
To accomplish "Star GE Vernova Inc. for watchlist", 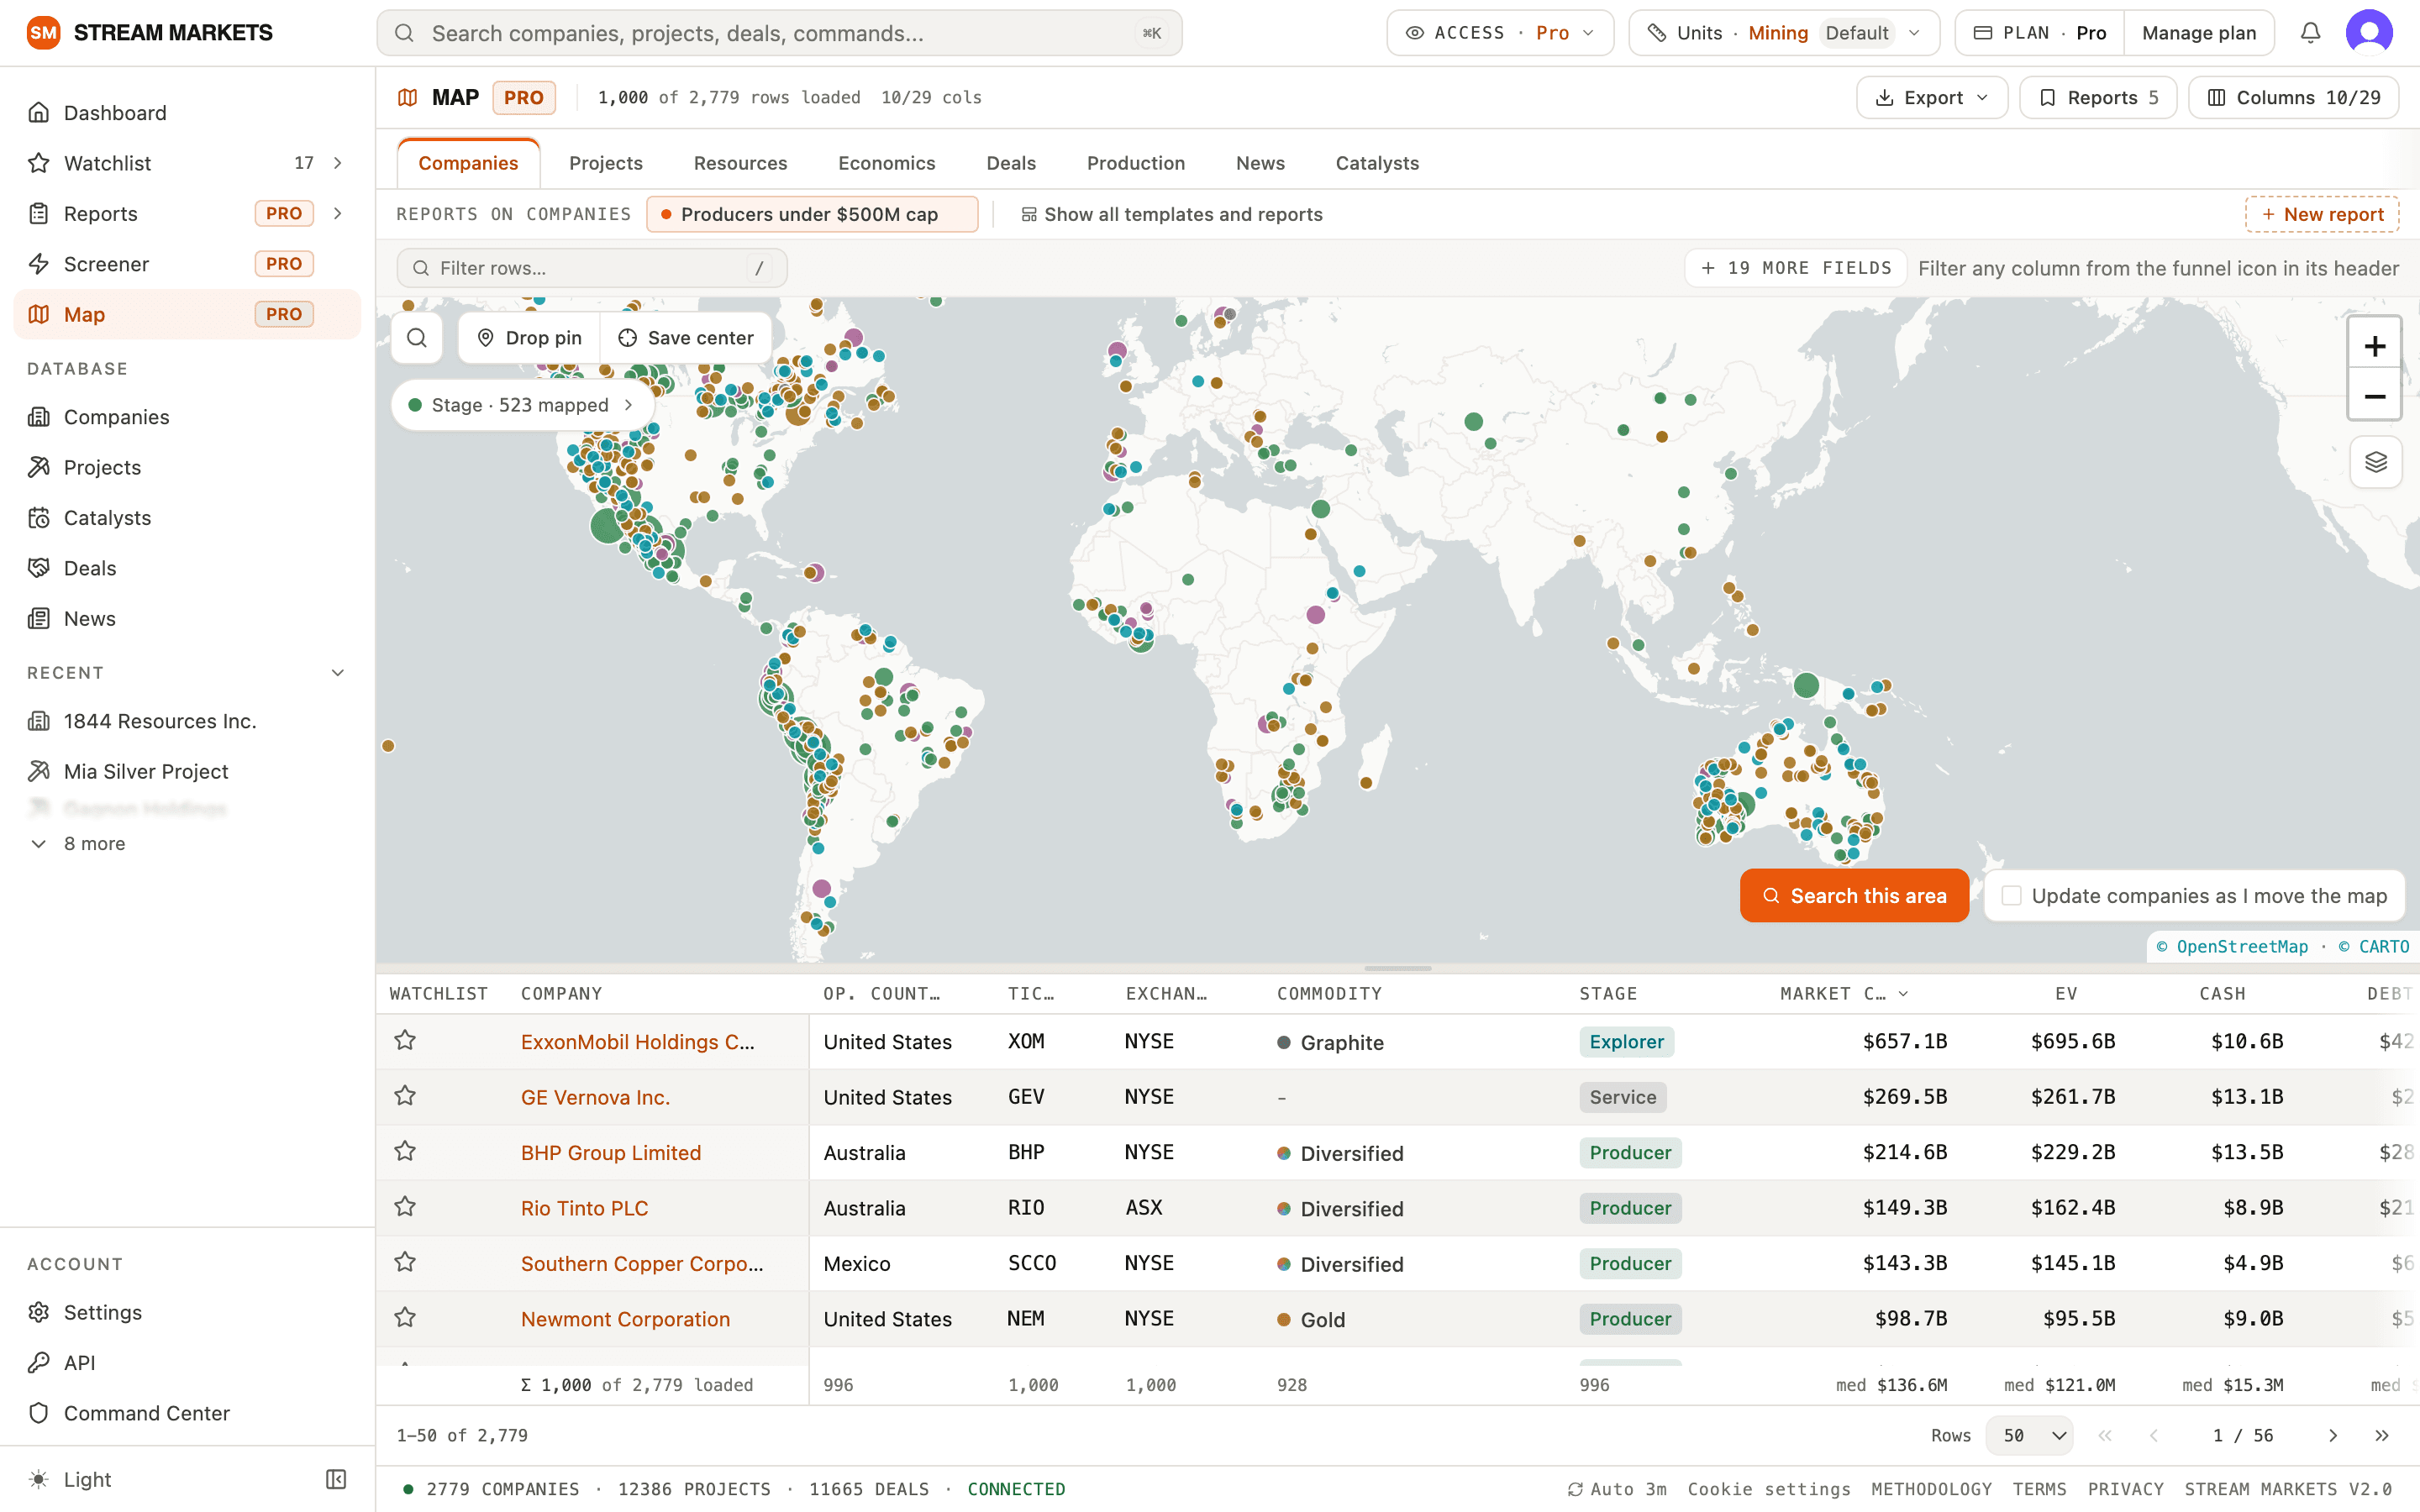I will click(x=405, y=1096).
